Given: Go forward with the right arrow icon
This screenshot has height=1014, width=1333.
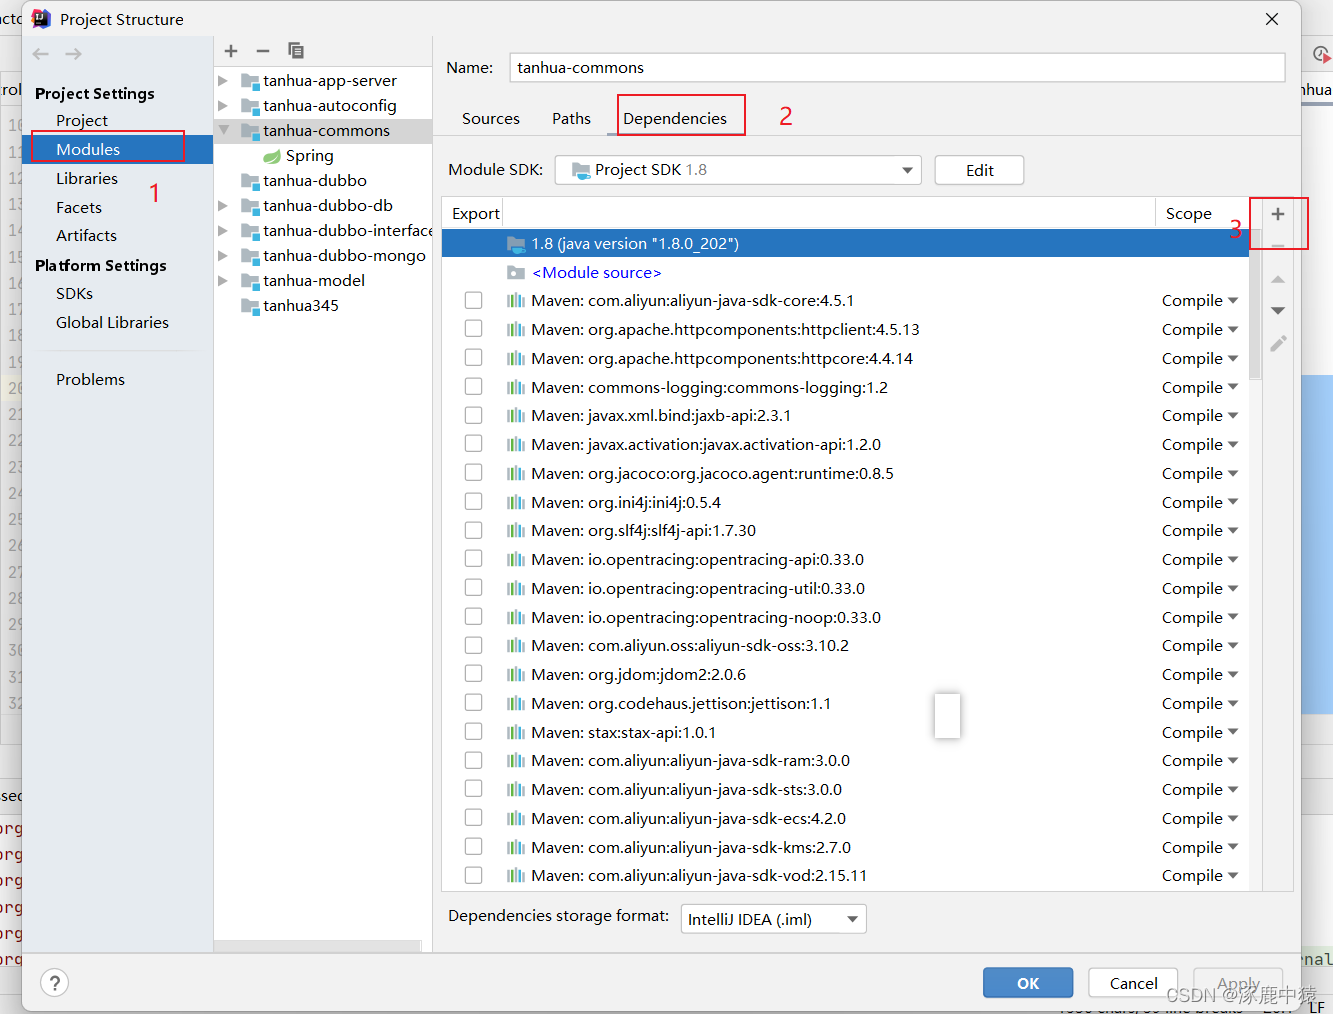Looking at the screenshot, I should click(73, 54).
